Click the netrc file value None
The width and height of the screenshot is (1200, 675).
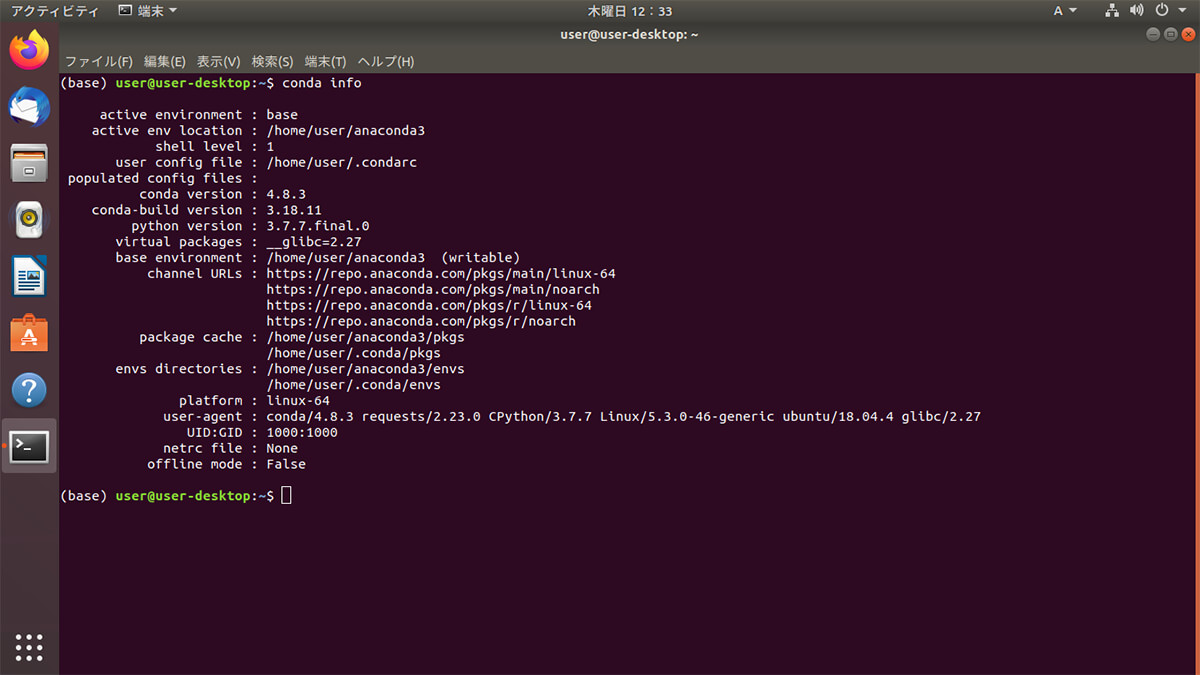pyautogui.click(x=282, y=449)
